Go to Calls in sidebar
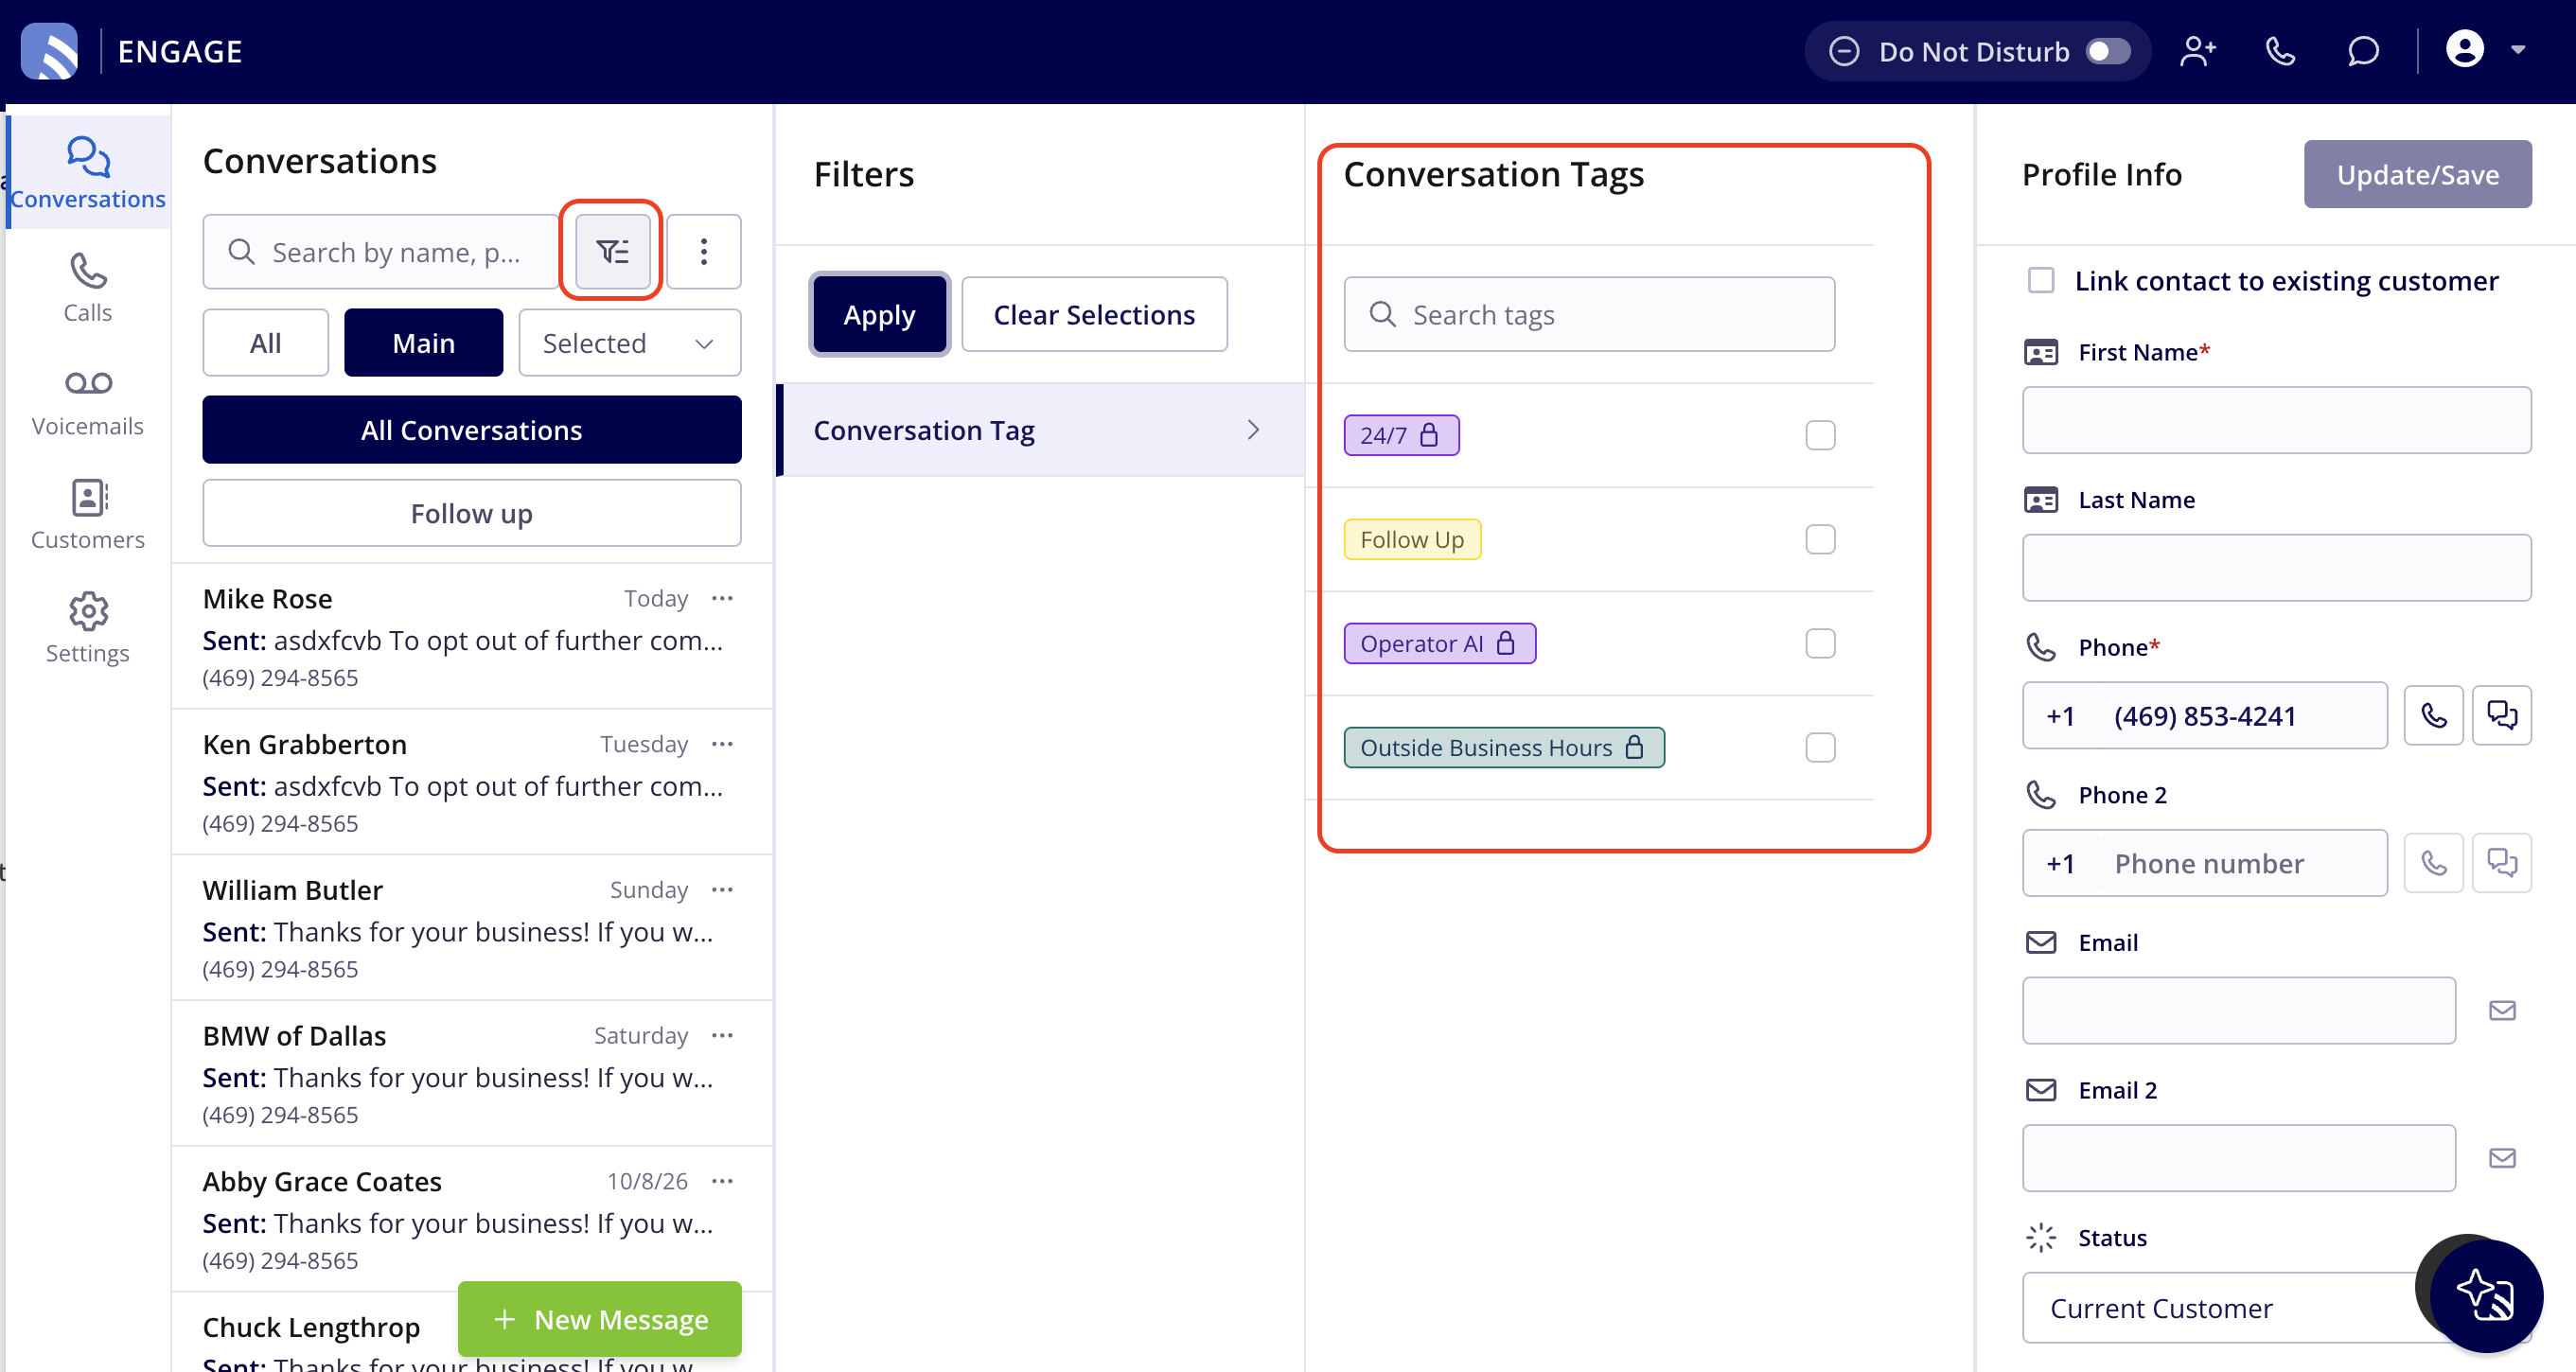 coord(88,287)
